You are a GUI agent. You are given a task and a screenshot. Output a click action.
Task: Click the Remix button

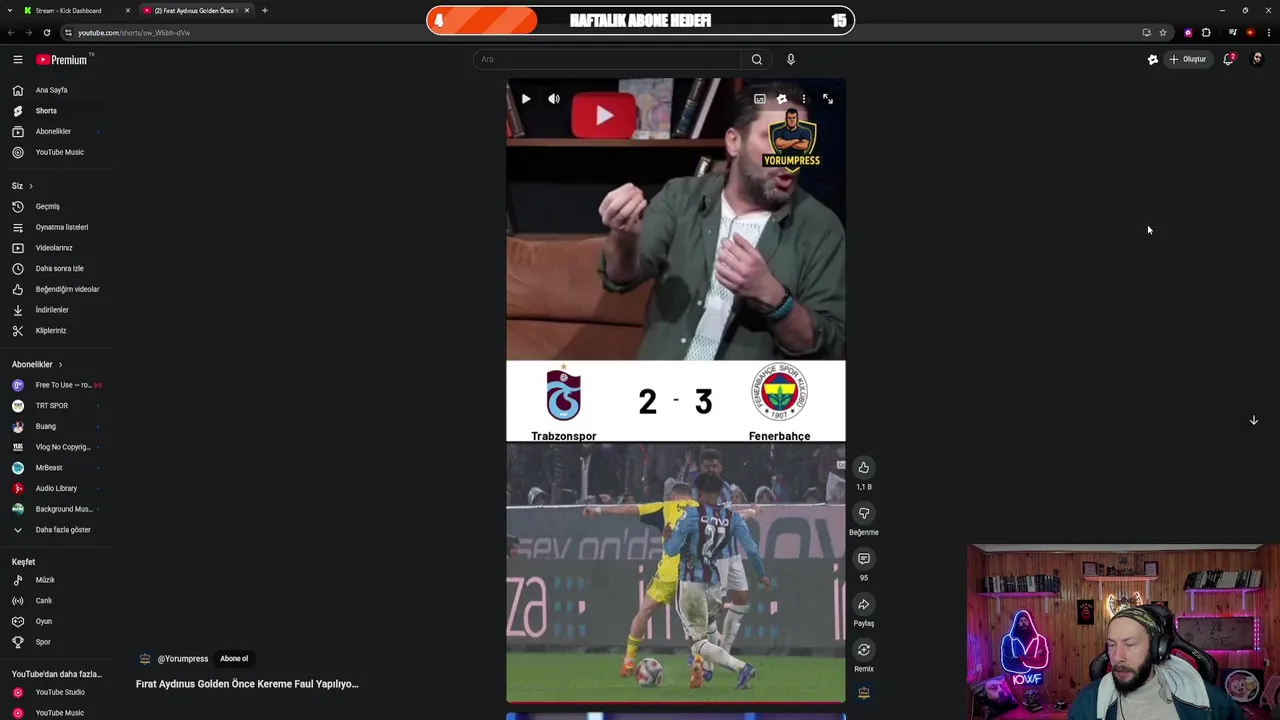(864, 650)
